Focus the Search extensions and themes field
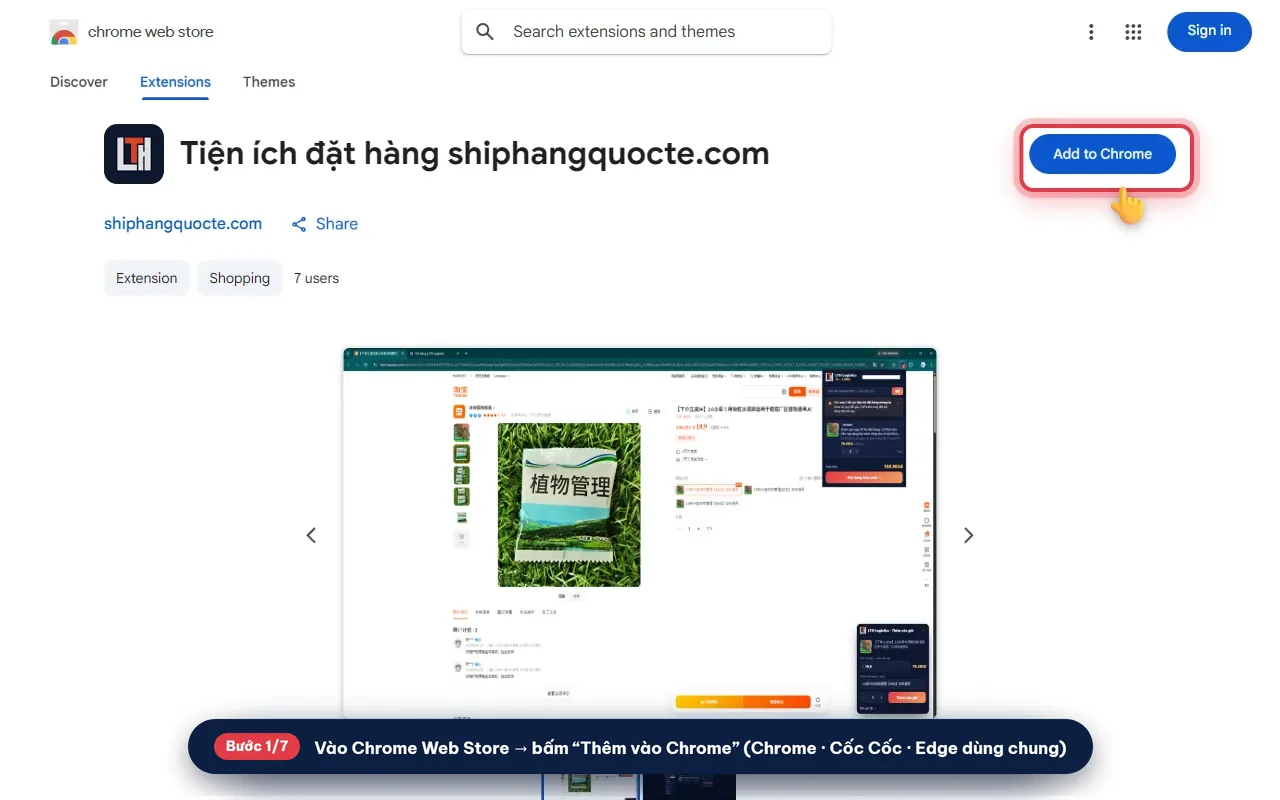1280x800 pixels. (x=646, y=32)
